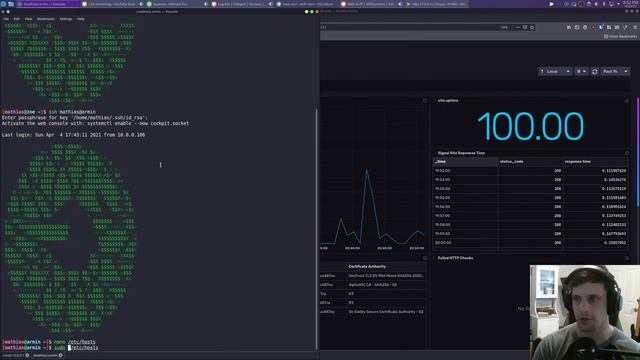Open the View menu in Konsole
Image resolution: width=640 pixels, height=360 pixels.
click(28, 19)
